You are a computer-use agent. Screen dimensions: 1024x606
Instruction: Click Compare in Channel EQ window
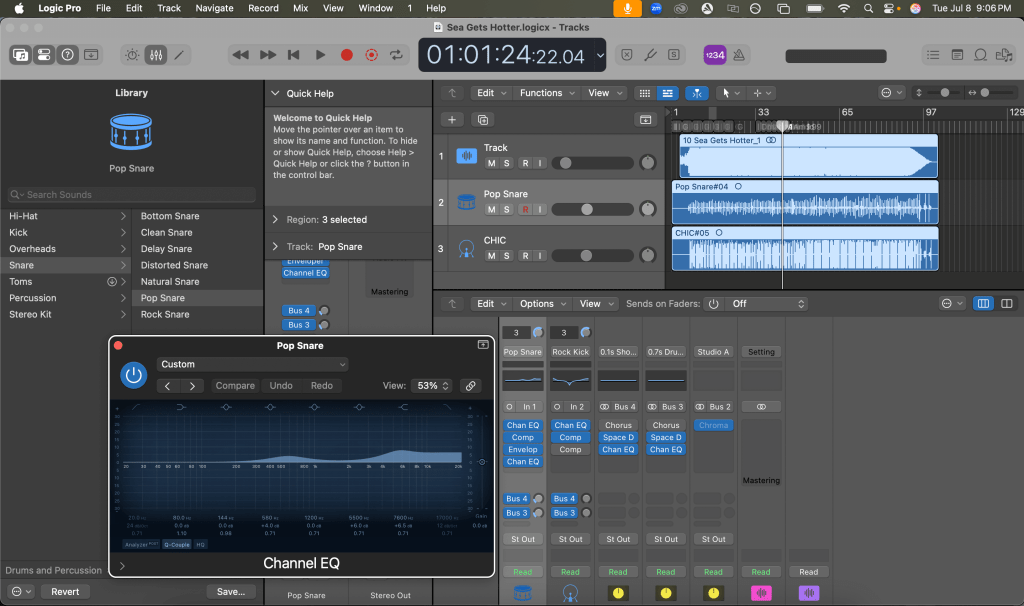pyautogui.click(x=235, y=386)
